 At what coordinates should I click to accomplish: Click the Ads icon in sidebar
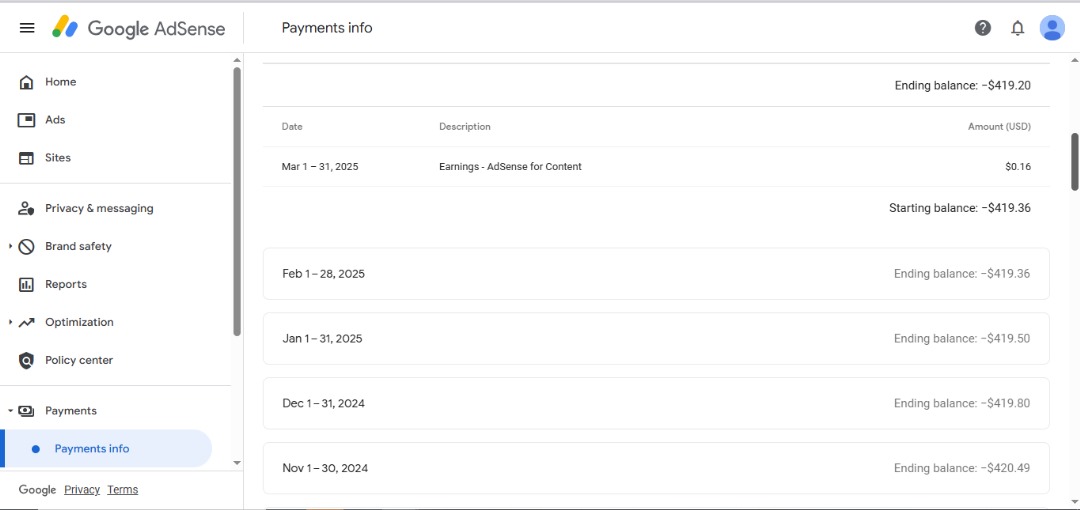27,120
